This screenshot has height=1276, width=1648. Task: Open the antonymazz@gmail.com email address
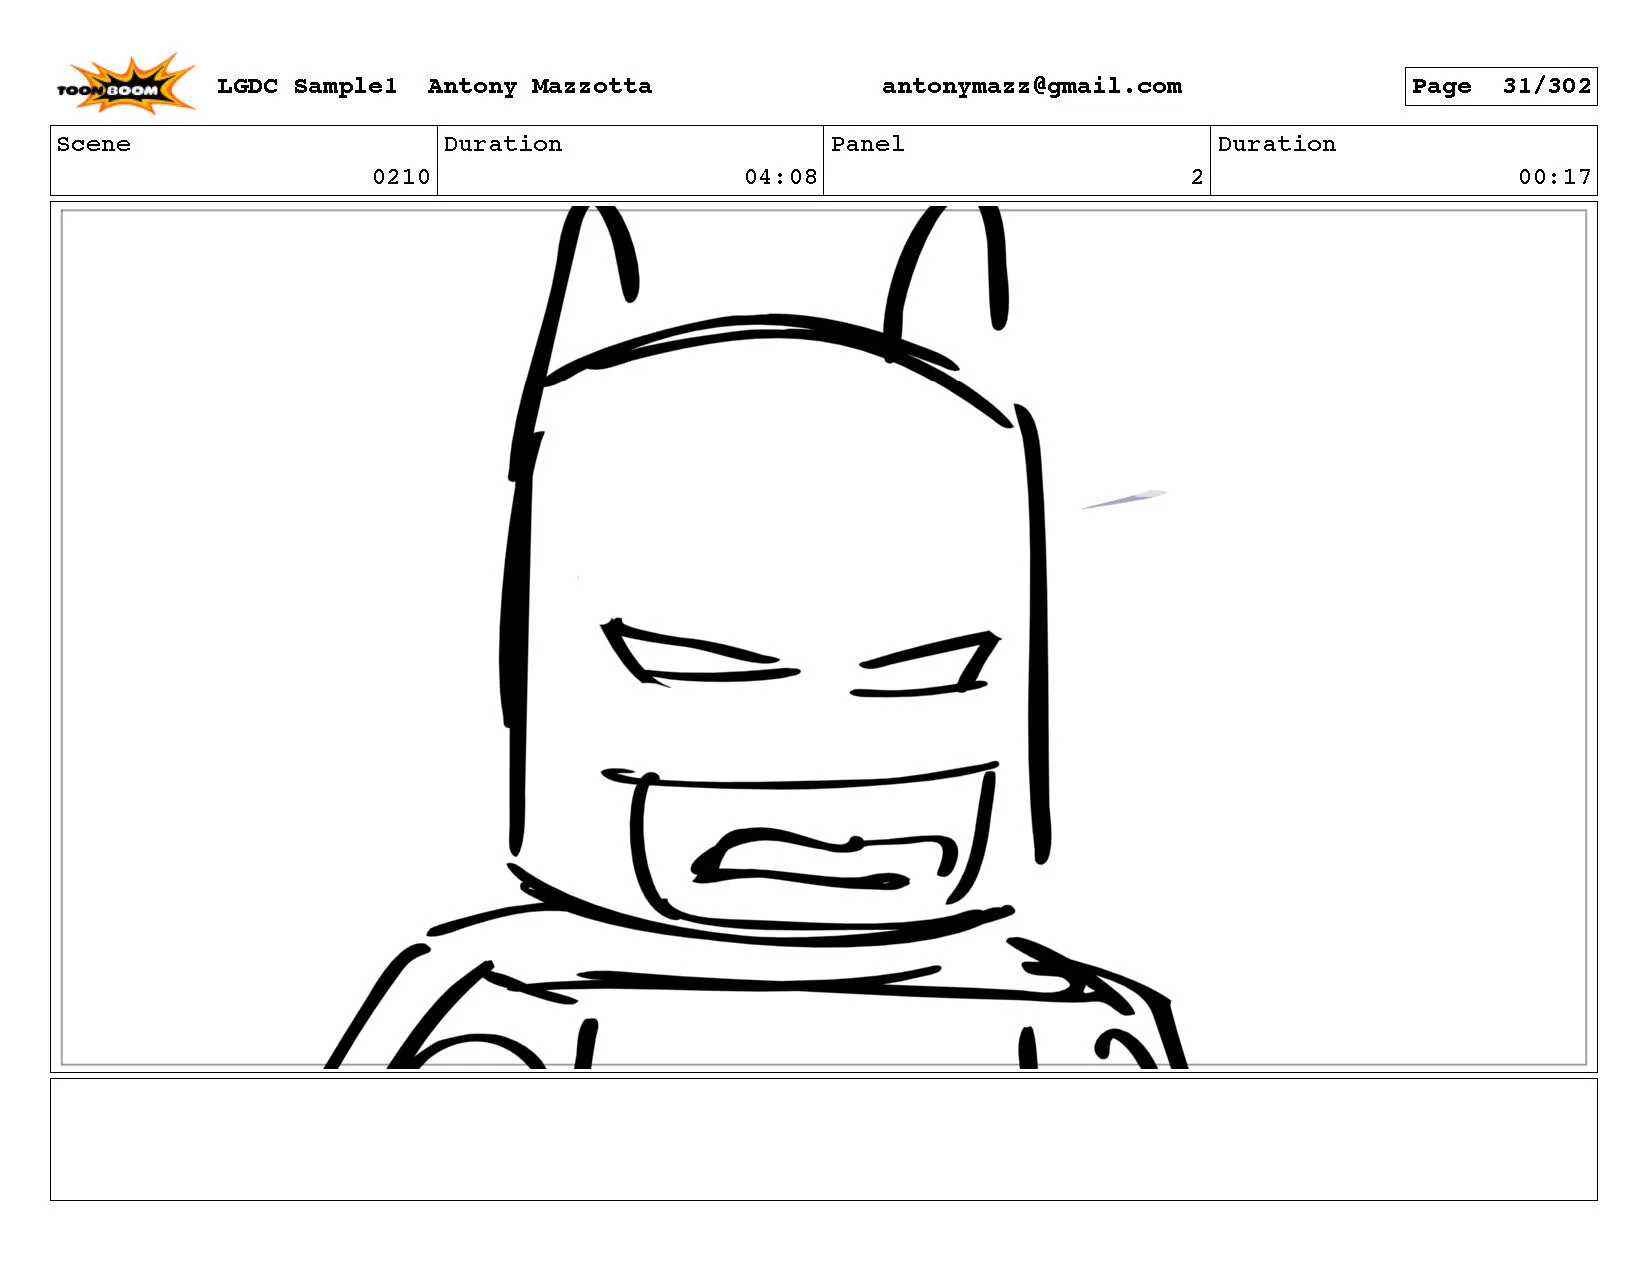(x=1032, y=86)
